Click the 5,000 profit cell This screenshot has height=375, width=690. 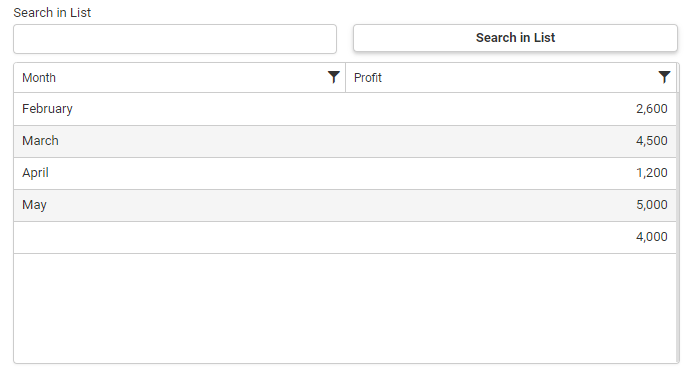pos(651,205)
